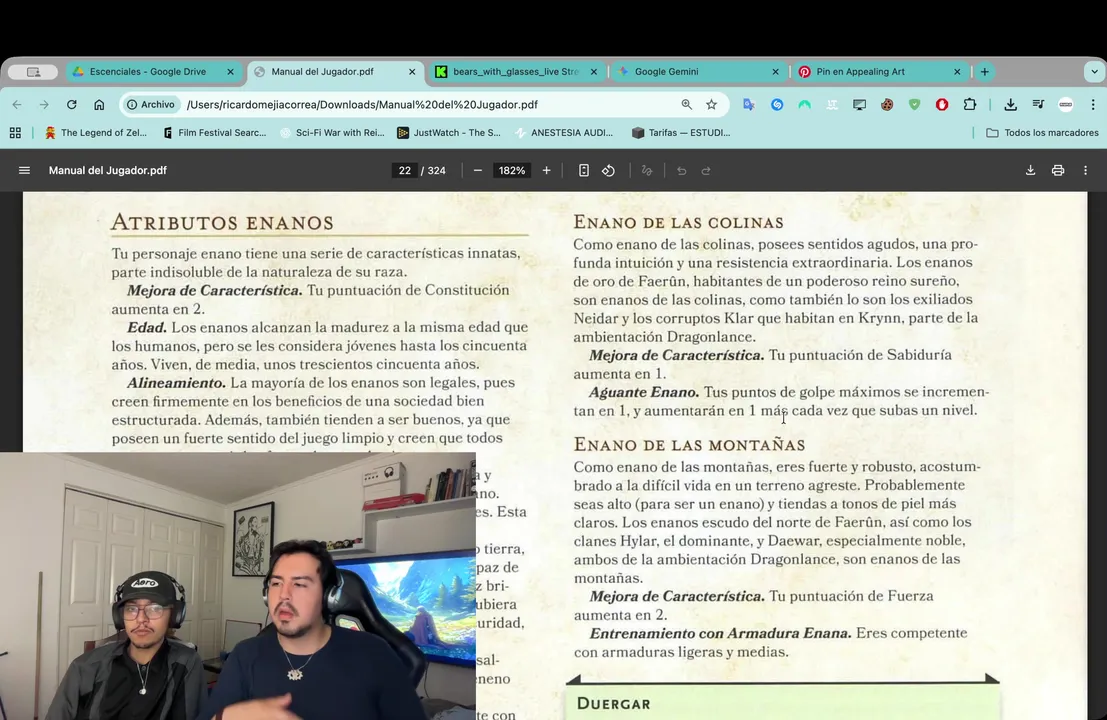Click the address bar zoom magnifier icon
Screen dimensions: 1107x720
pos(686,104)
